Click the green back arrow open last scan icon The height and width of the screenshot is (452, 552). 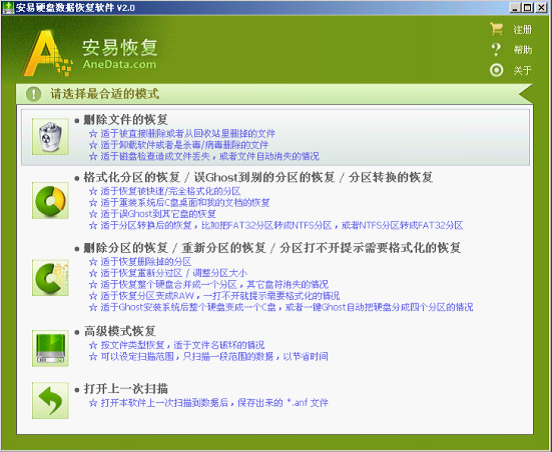[50, 400]
